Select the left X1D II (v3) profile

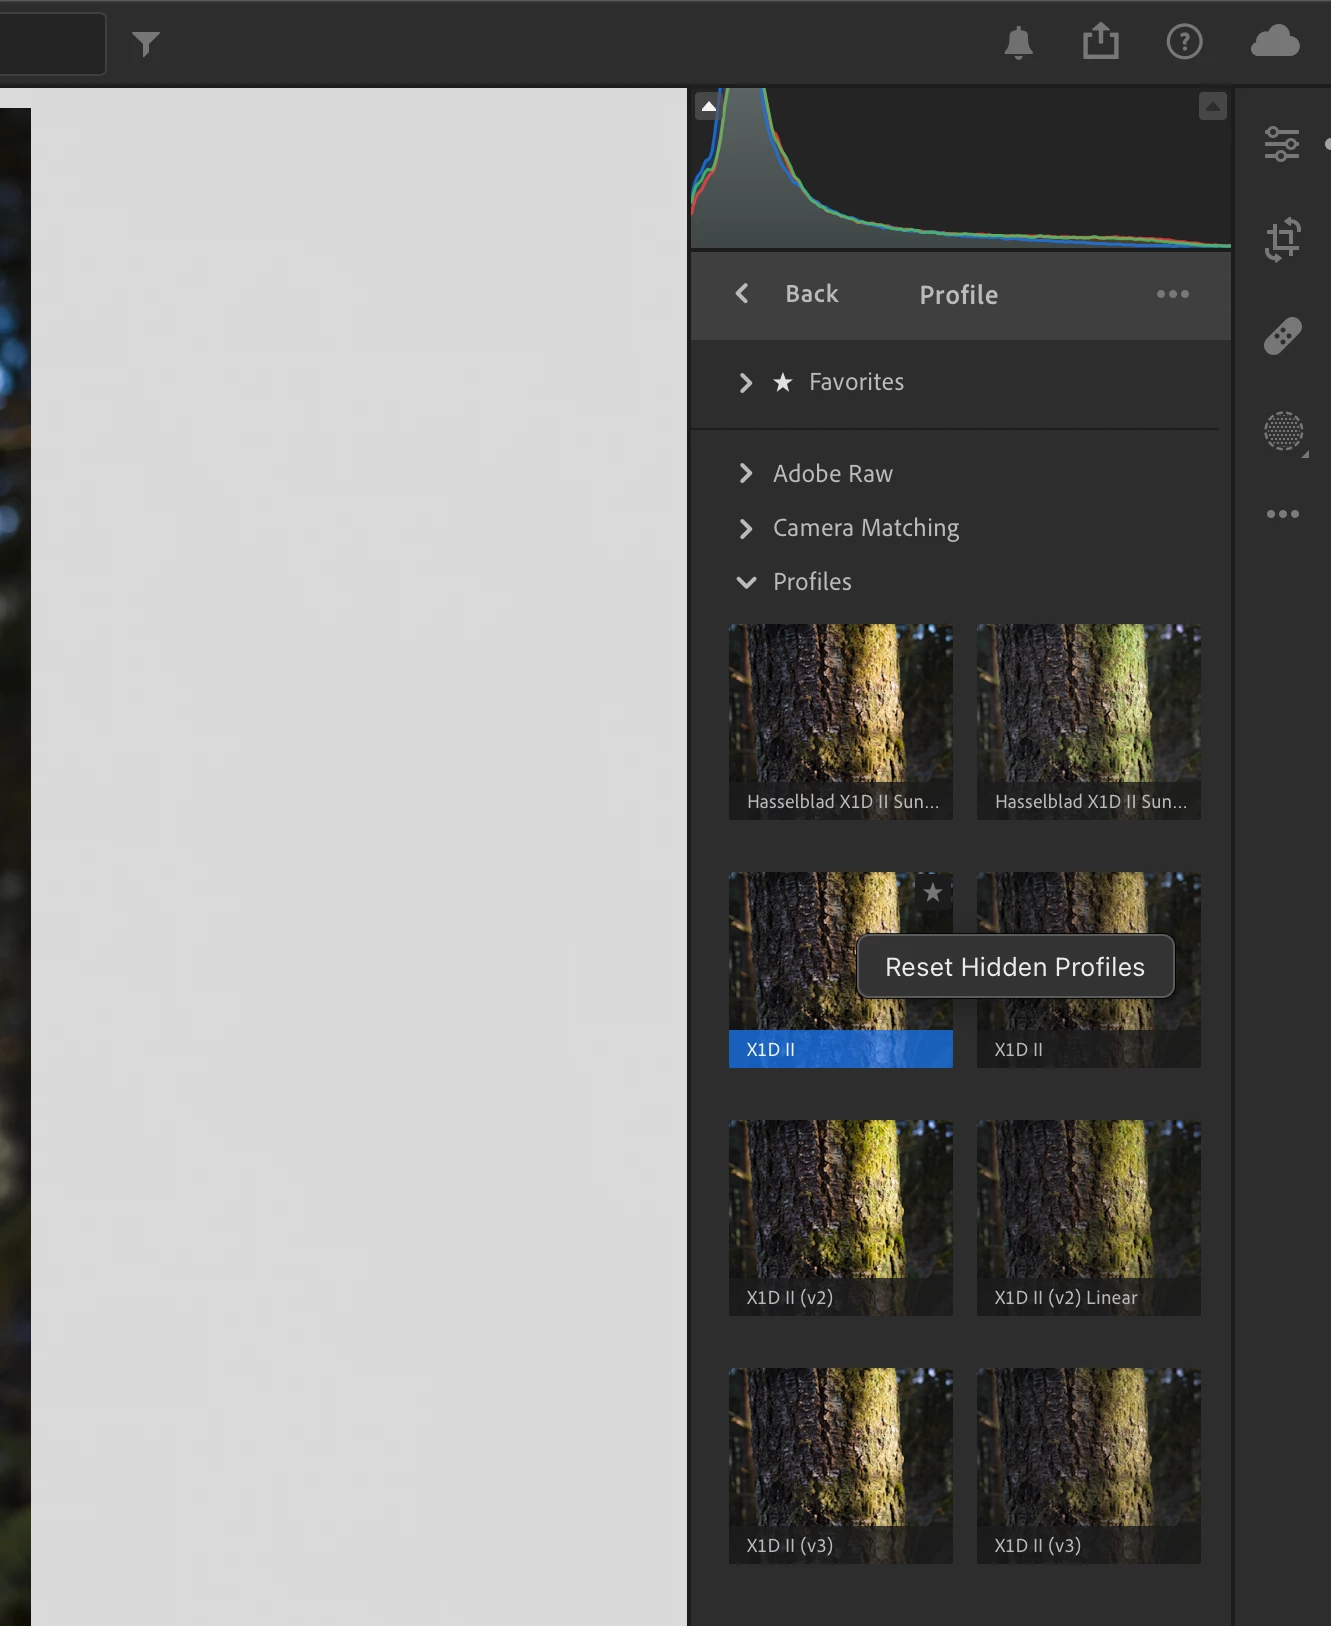841,1466
